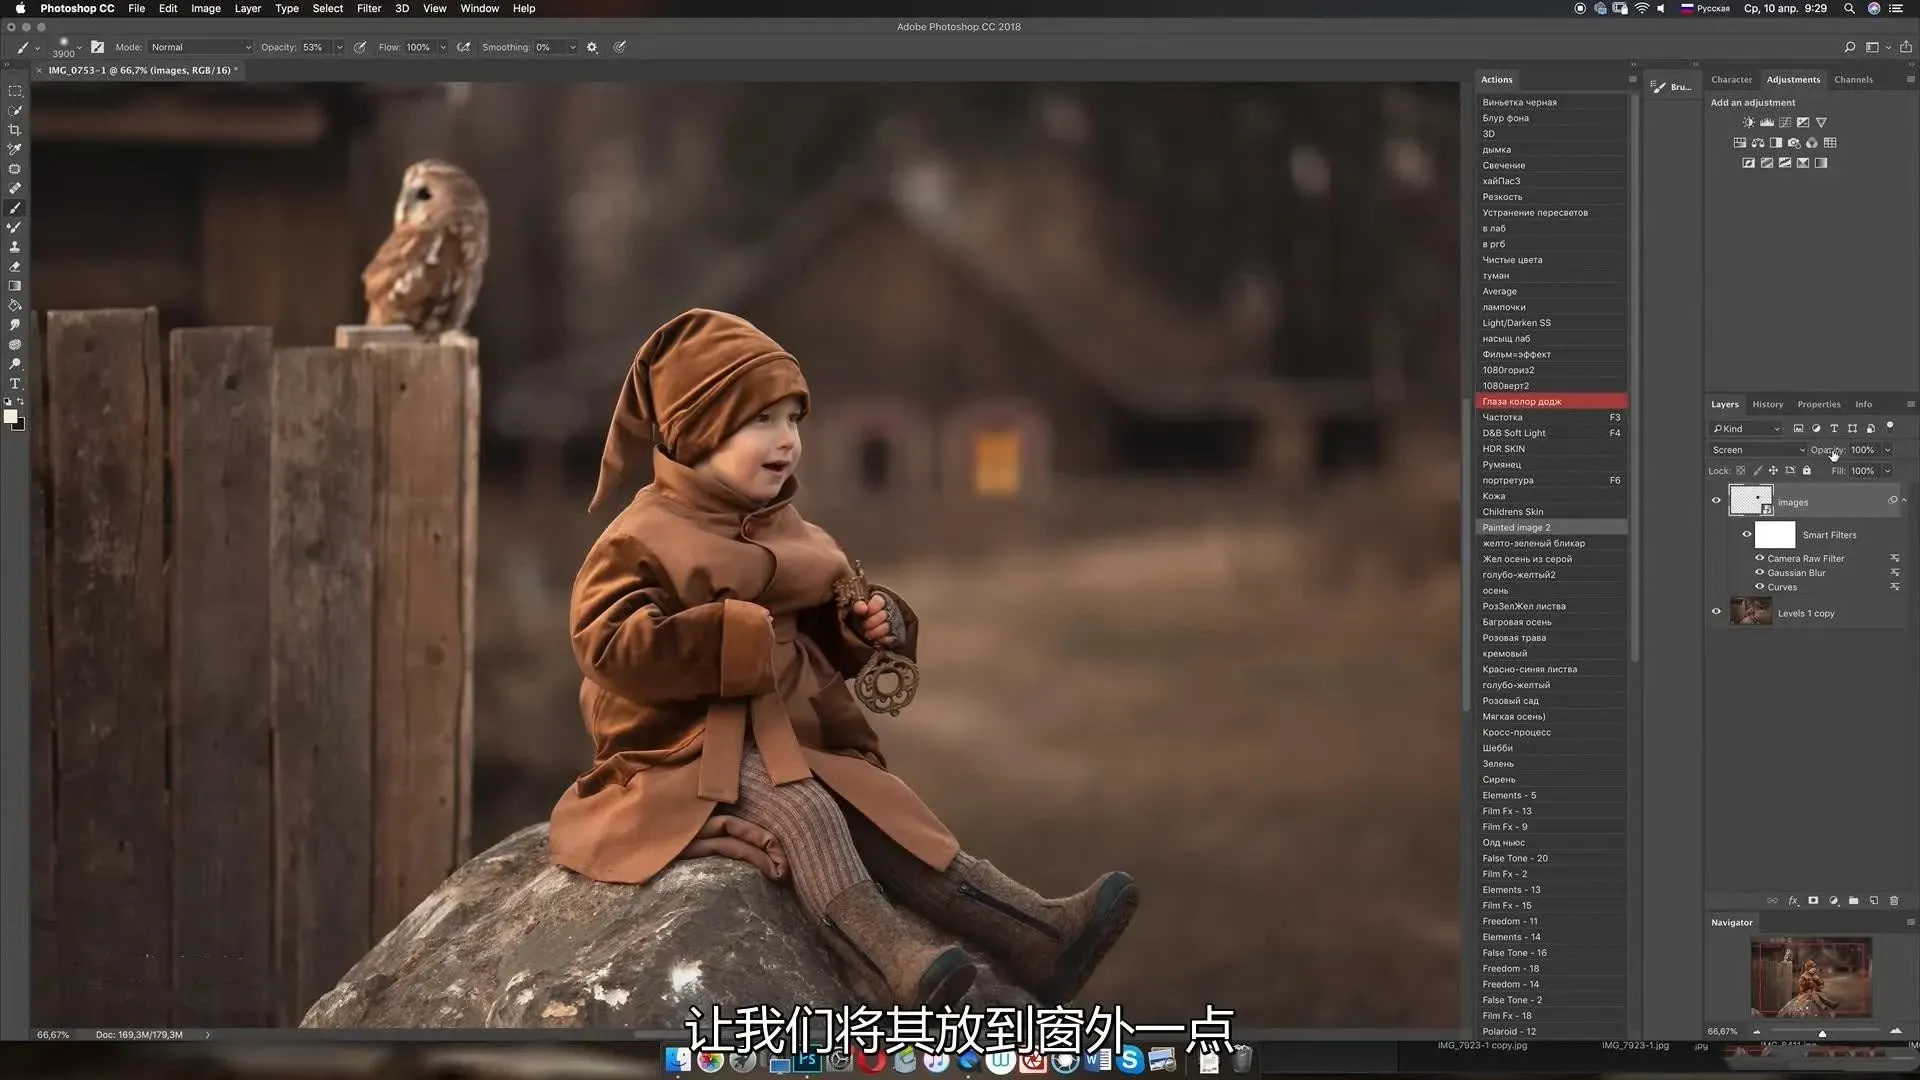The image size is (1920, 1080).
Task: Open brush Mode dropdown set to Normal
Action: tap(200, 47)
